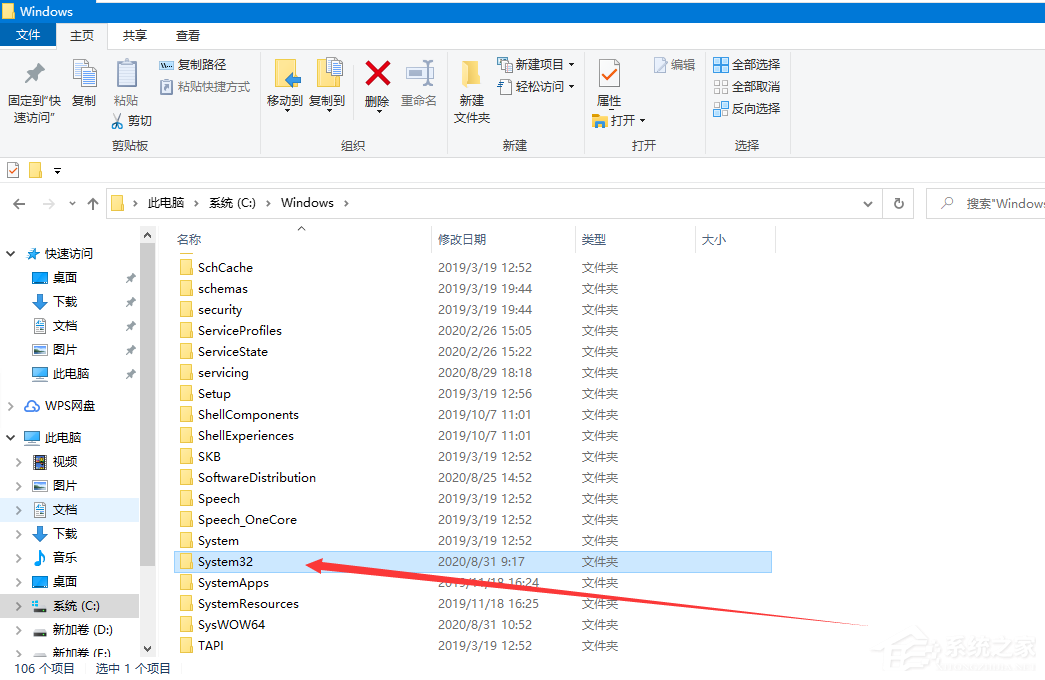Navigate up using the up-arrow icon
This screenshot has height=680, width=1045.
tap(93, 203)
